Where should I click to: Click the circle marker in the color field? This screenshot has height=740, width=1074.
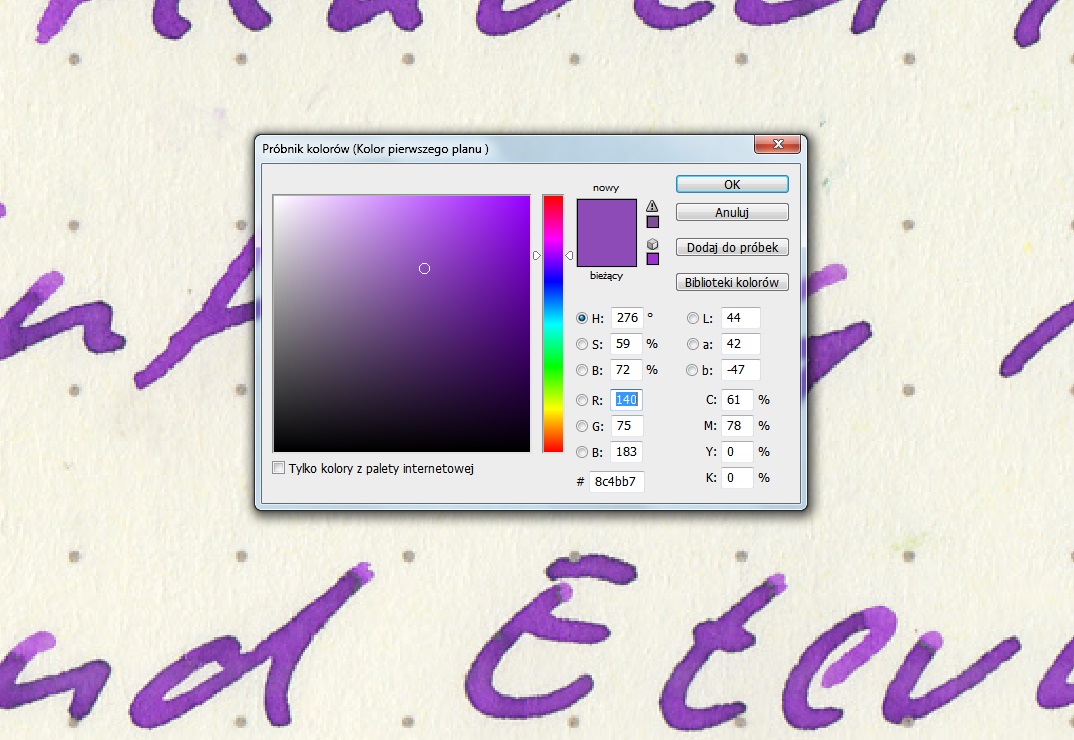pos(424,268)
